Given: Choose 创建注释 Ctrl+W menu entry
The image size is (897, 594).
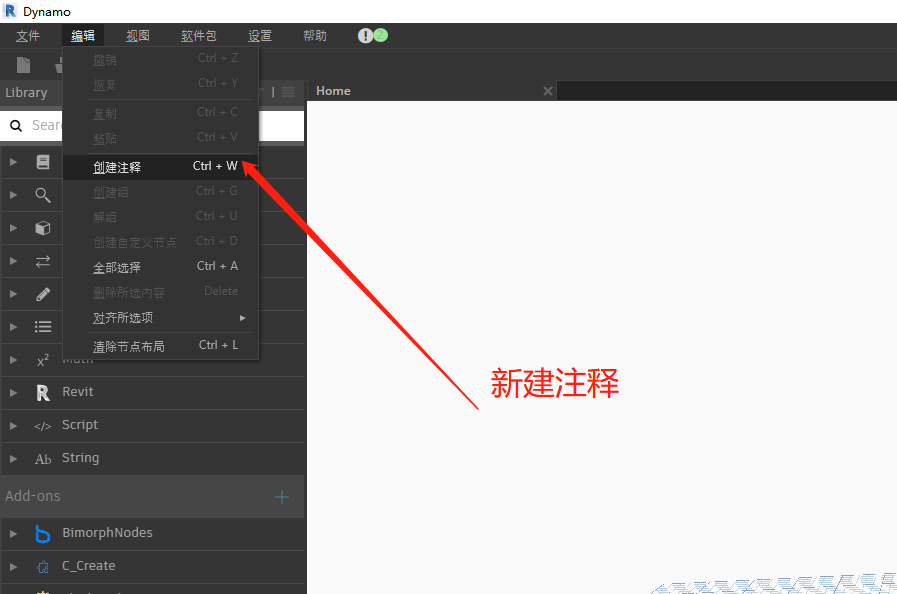Looking at the screenshot, I should pos(160,167).
